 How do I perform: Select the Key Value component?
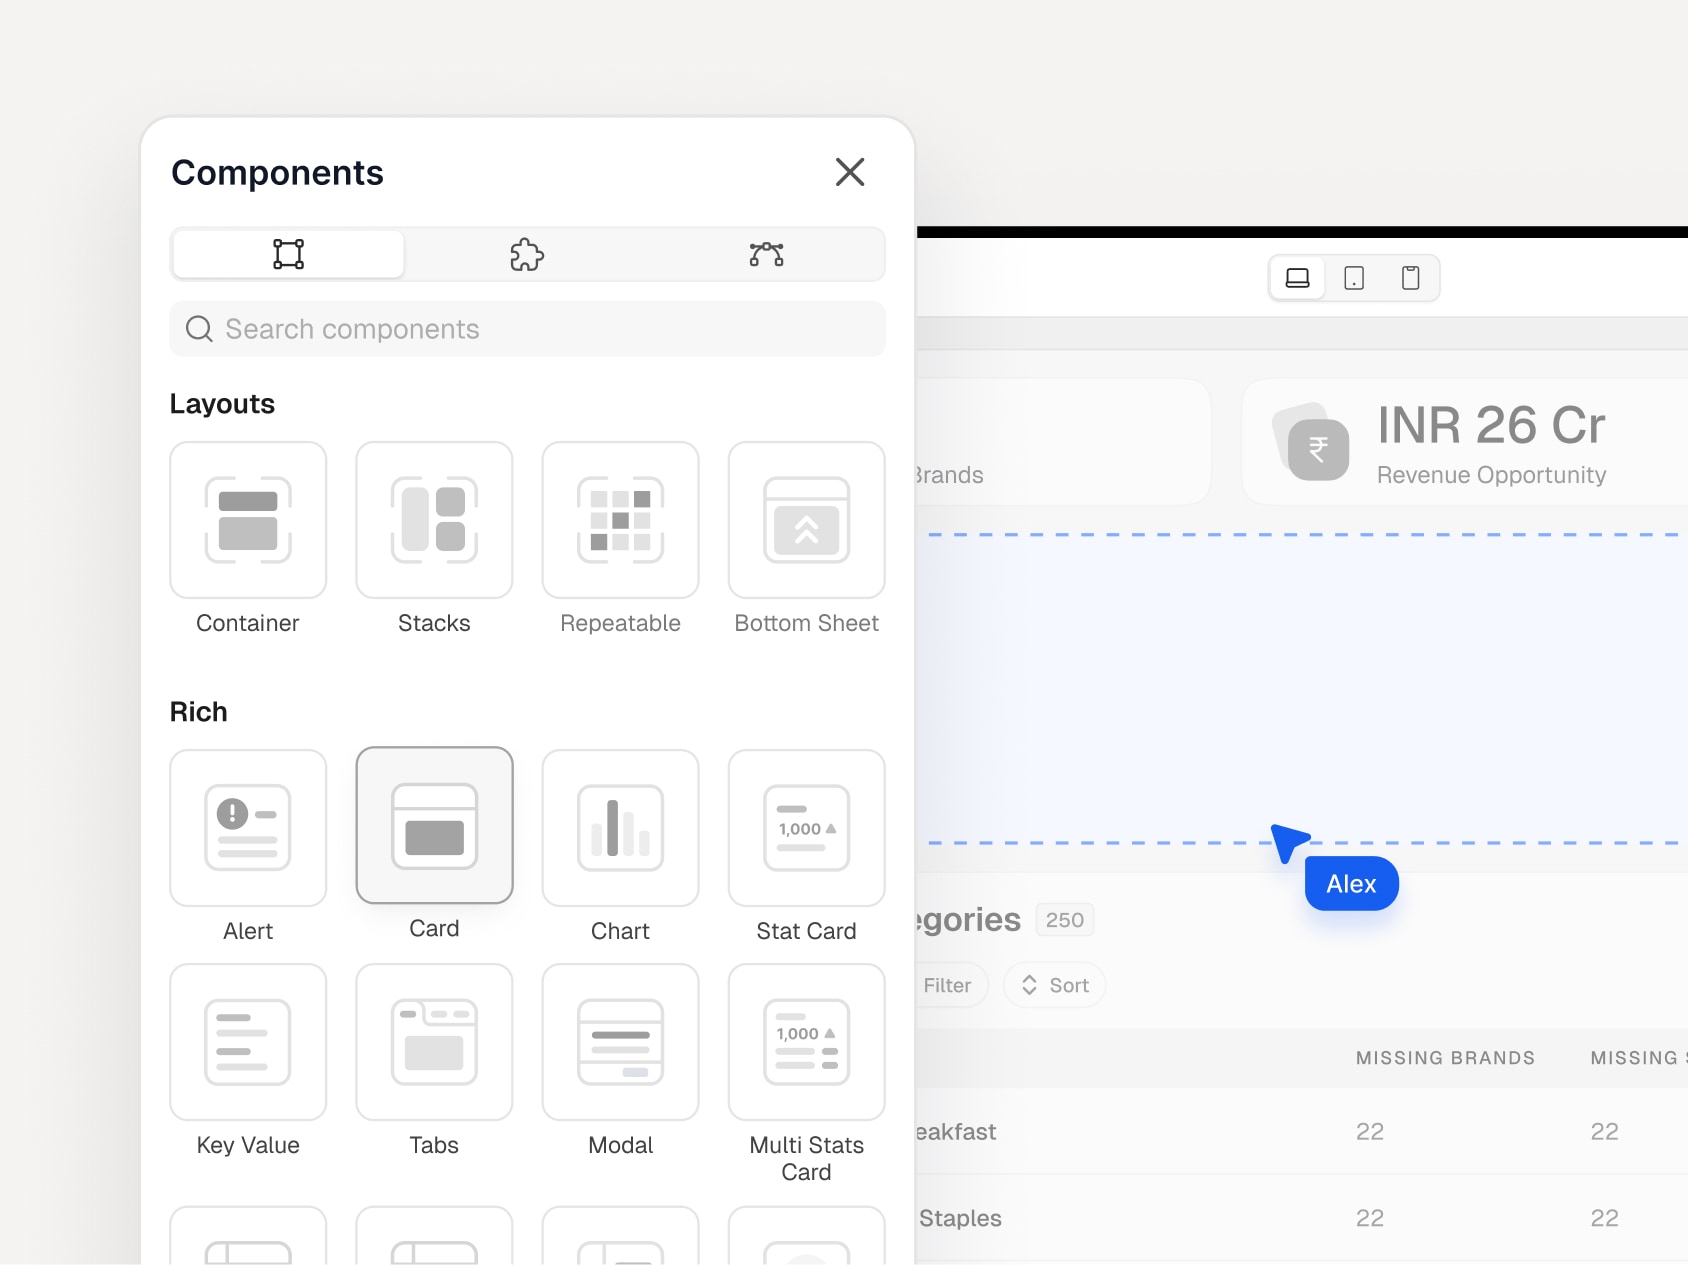click(248, 1042)
